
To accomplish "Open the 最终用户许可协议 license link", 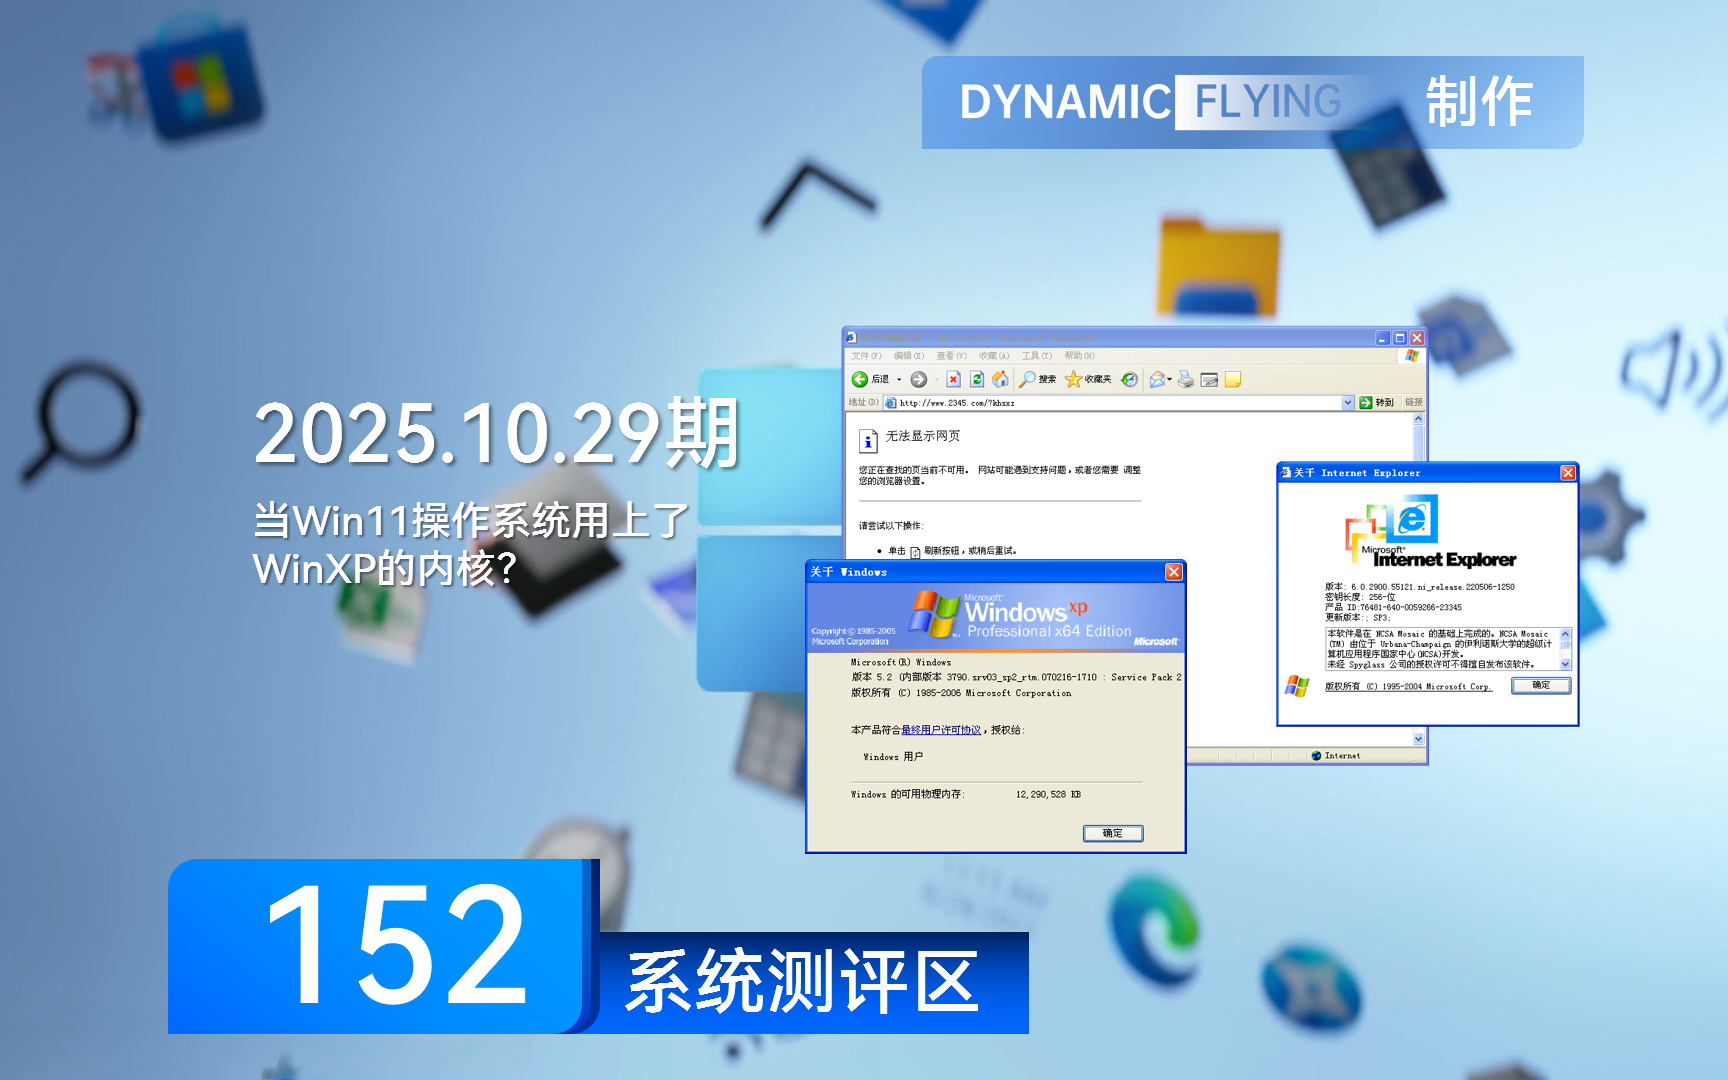I will pos(941,730).
